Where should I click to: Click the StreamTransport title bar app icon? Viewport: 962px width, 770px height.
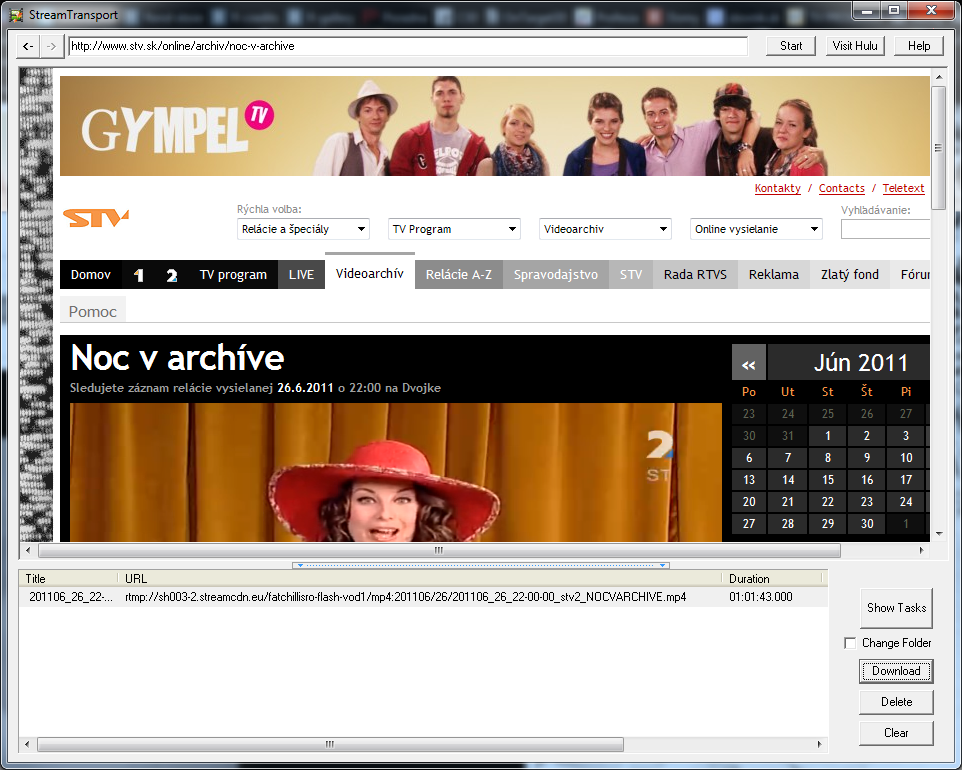click(16, 15)
